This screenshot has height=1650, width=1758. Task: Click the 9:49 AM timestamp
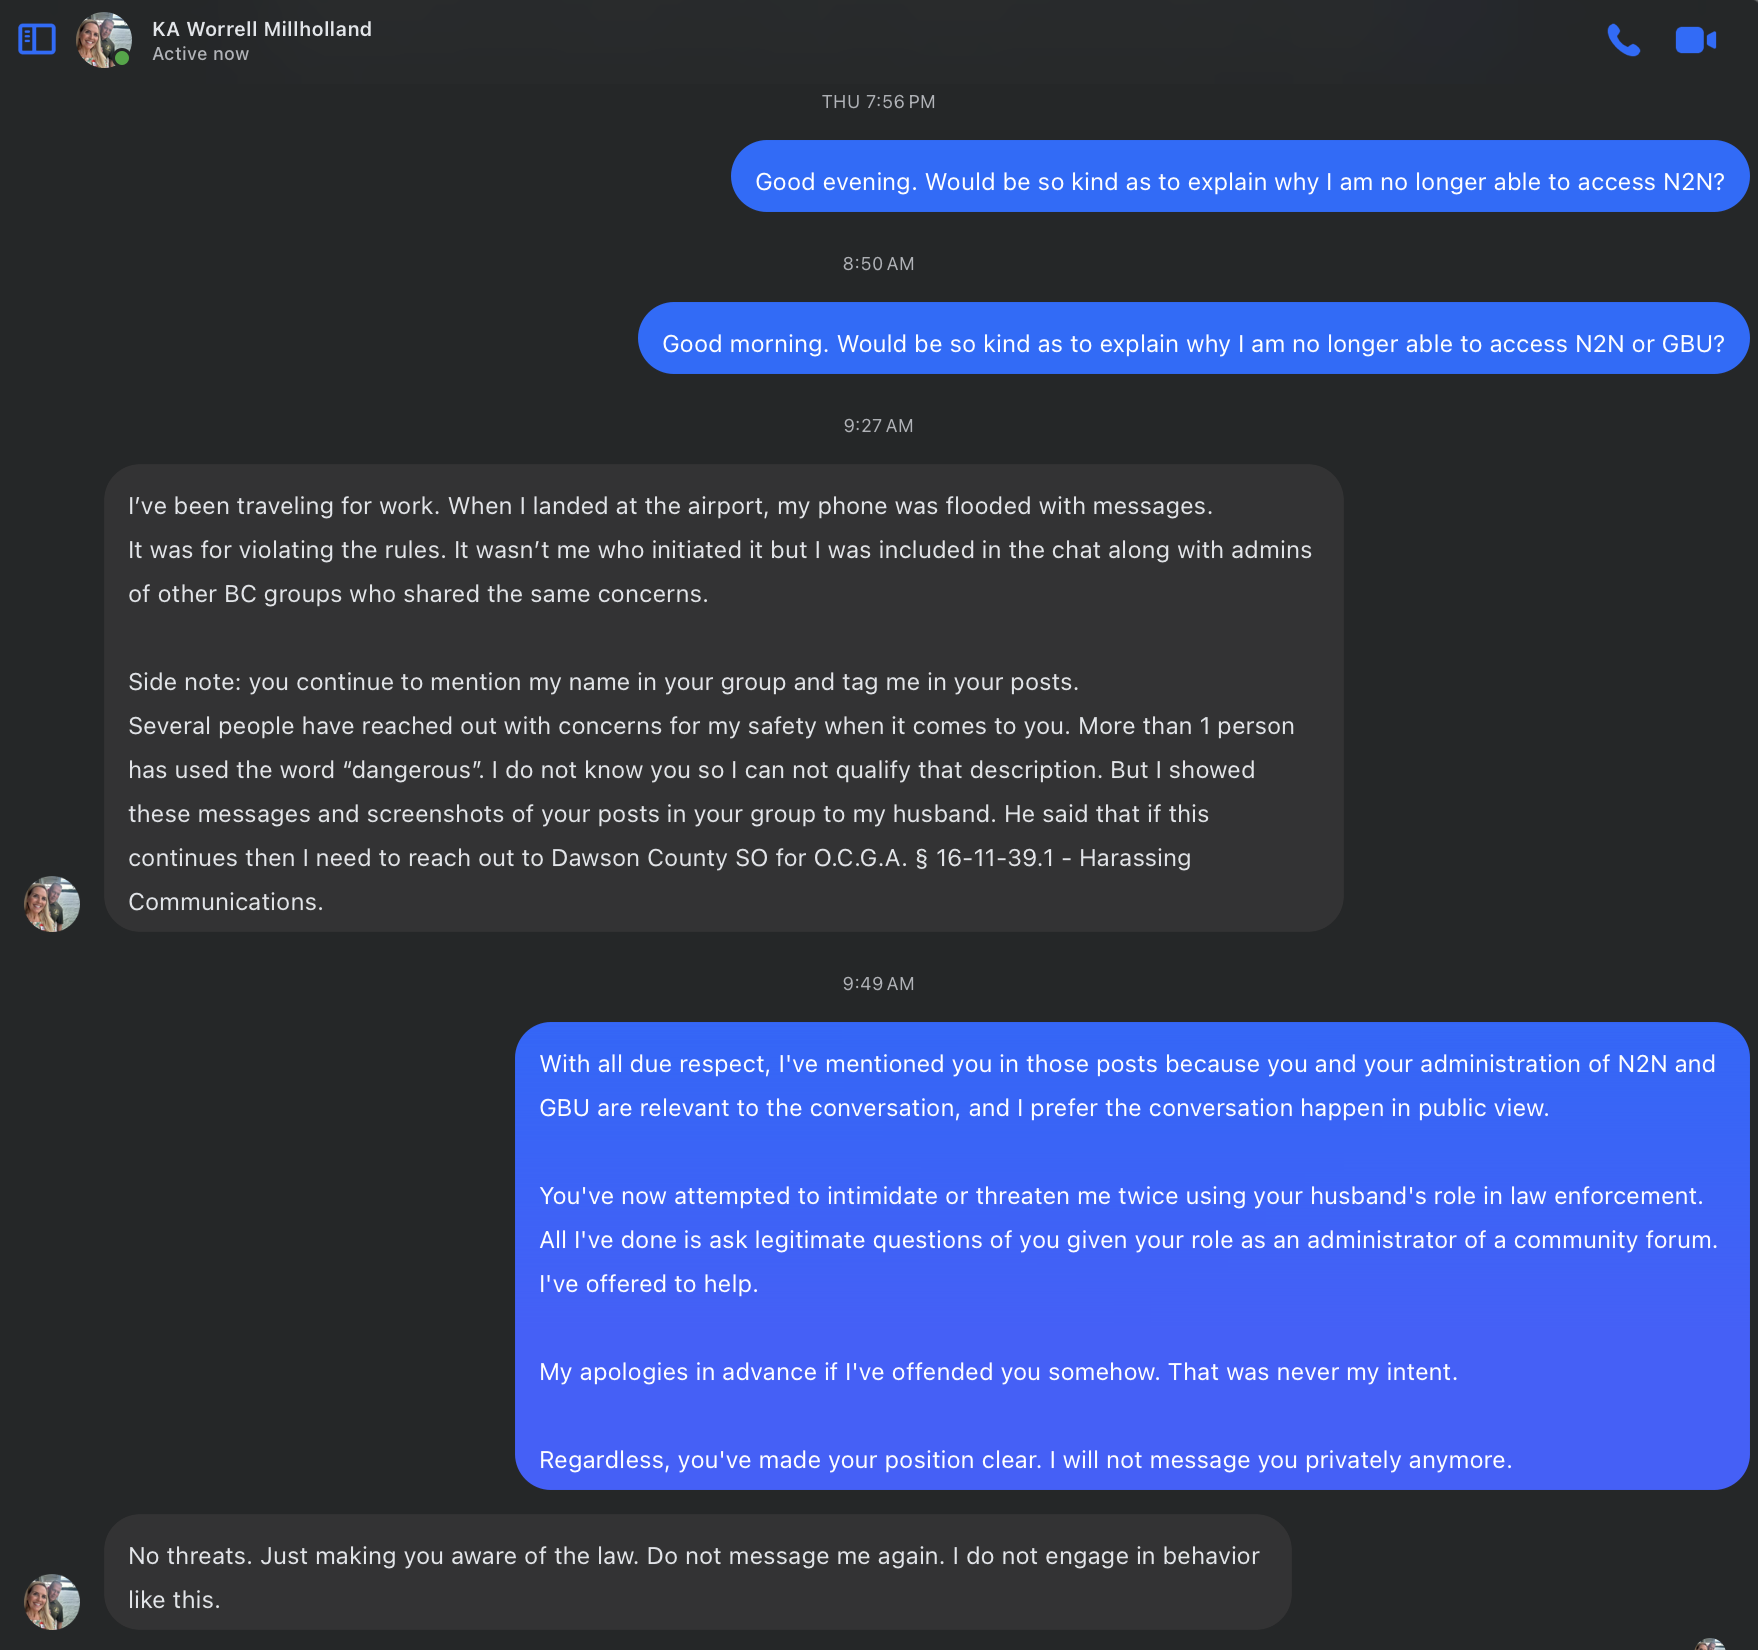pos(879,984)
